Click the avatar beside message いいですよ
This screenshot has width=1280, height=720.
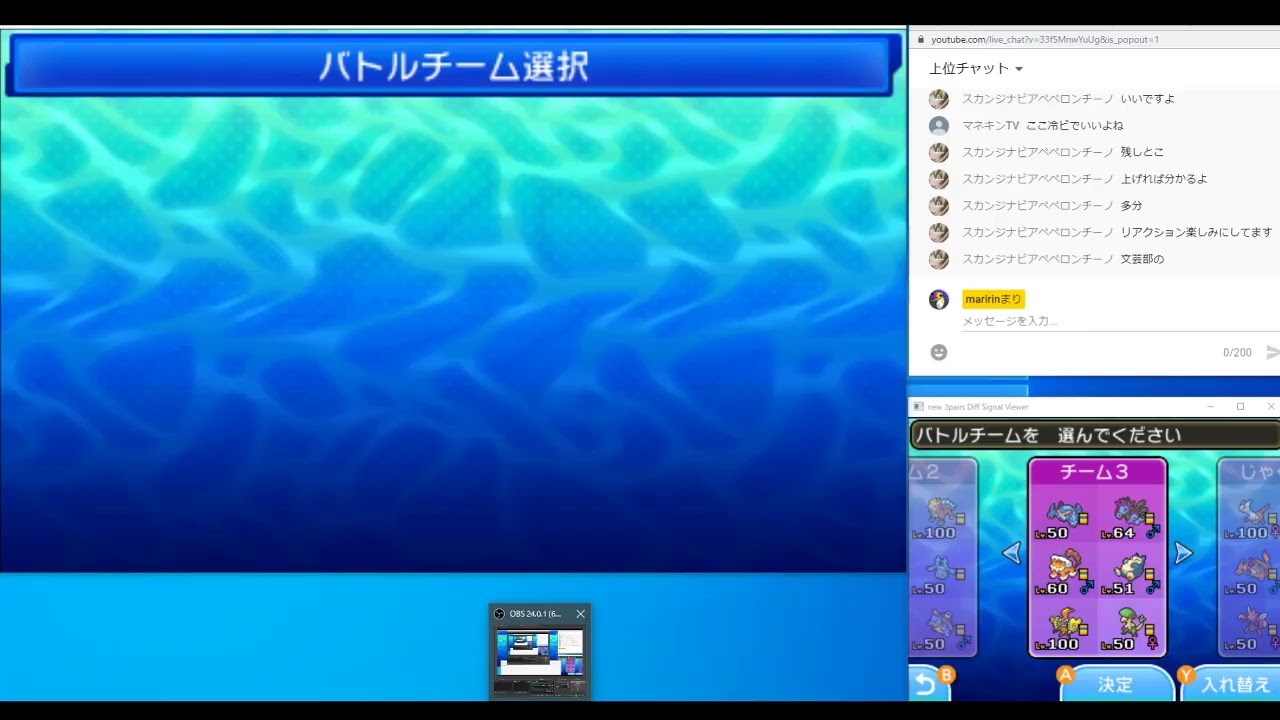pyautogui.click(x=938, y=99)
